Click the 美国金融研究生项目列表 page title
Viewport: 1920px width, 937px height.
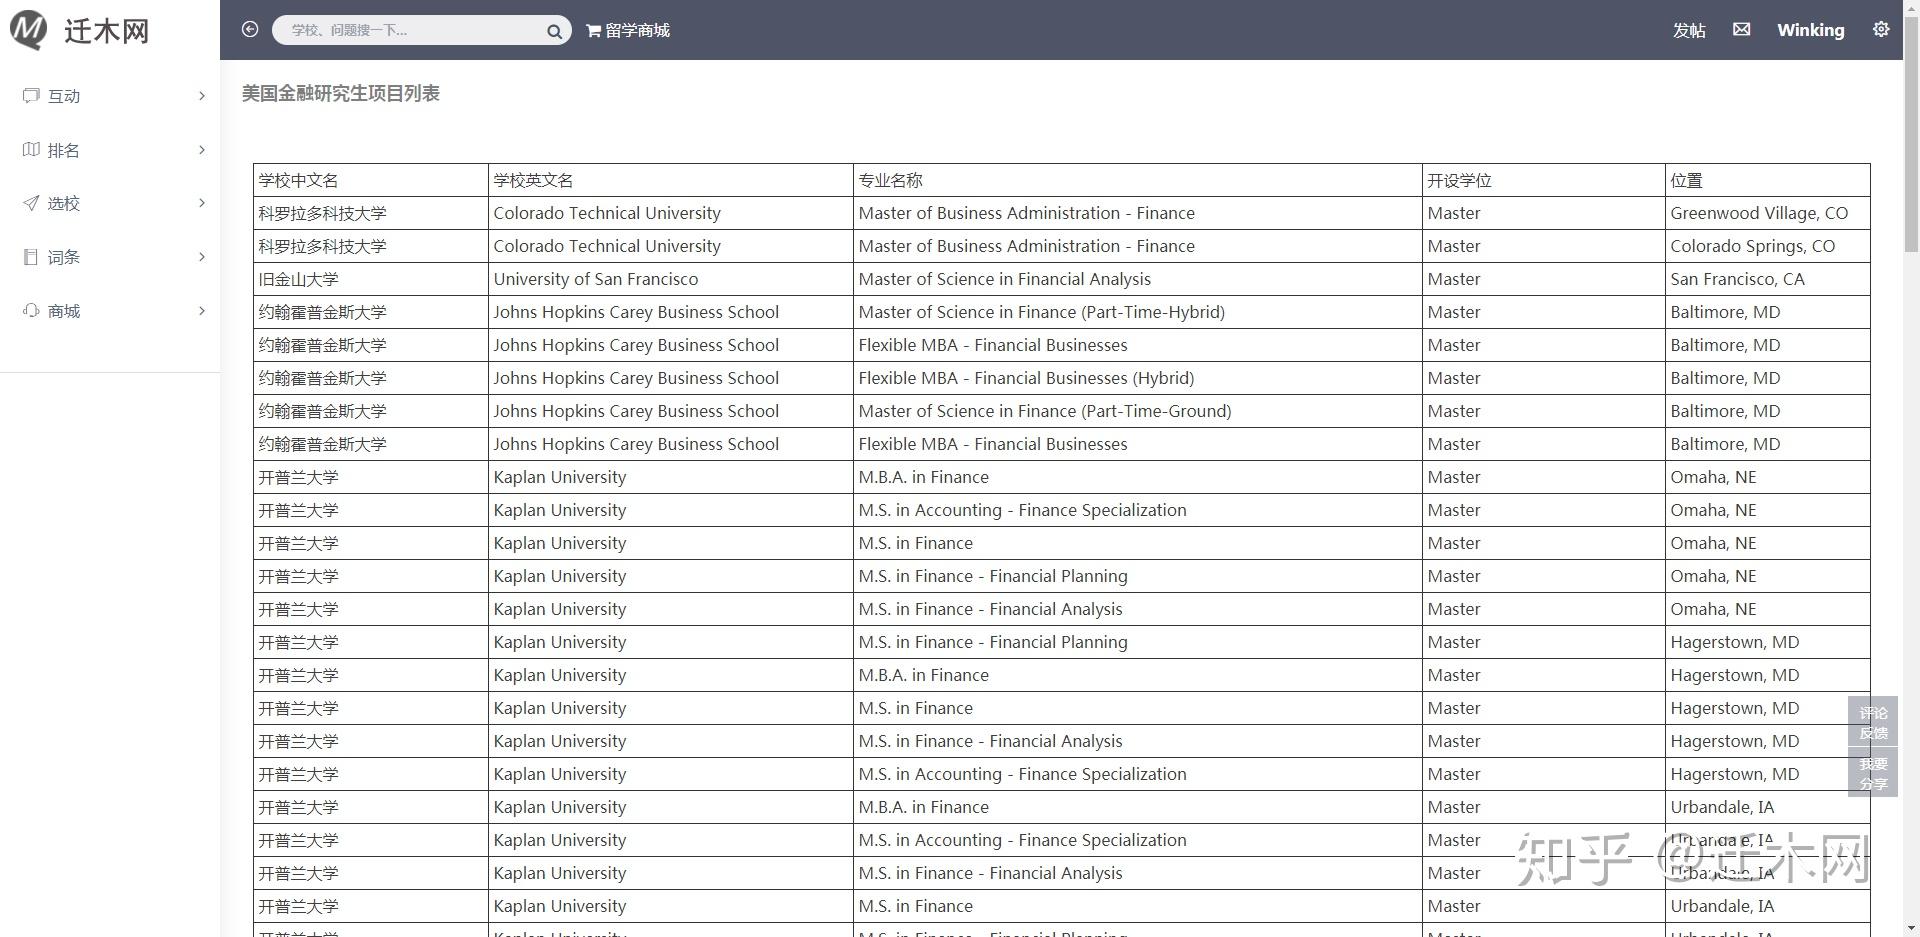(x=340, y=93)
